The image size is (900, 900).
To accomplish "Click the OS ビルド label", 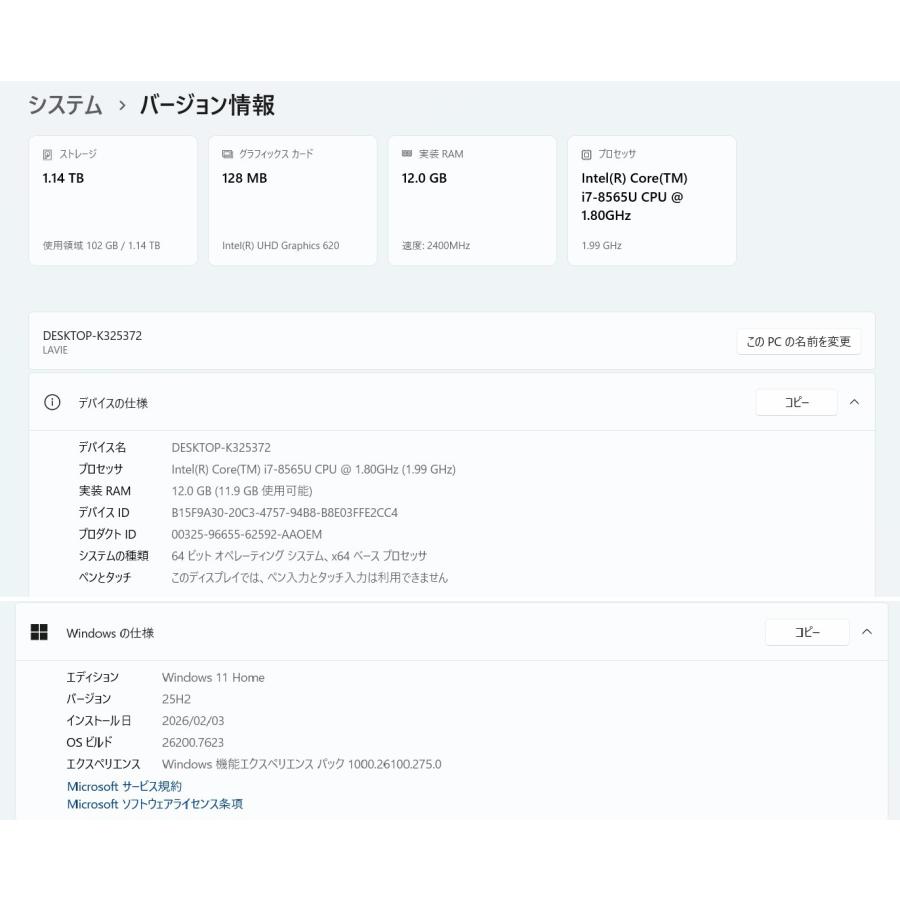I will click(90, 743).
